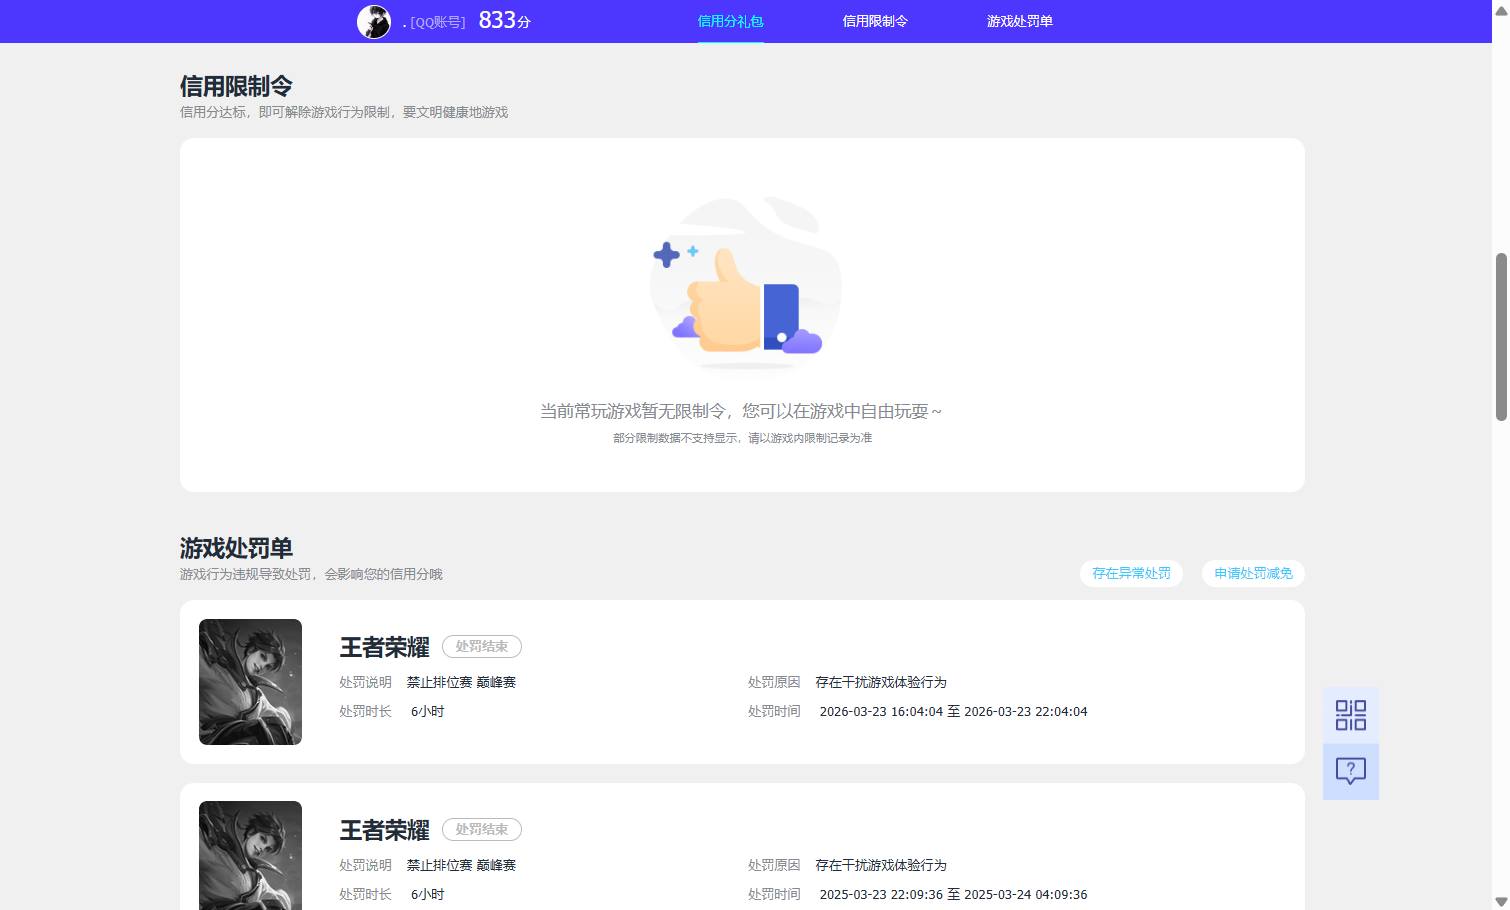Click the page's vertical scrollbar thumb
This screenshot has width=1510, height=910.
tap(1501, 336)
